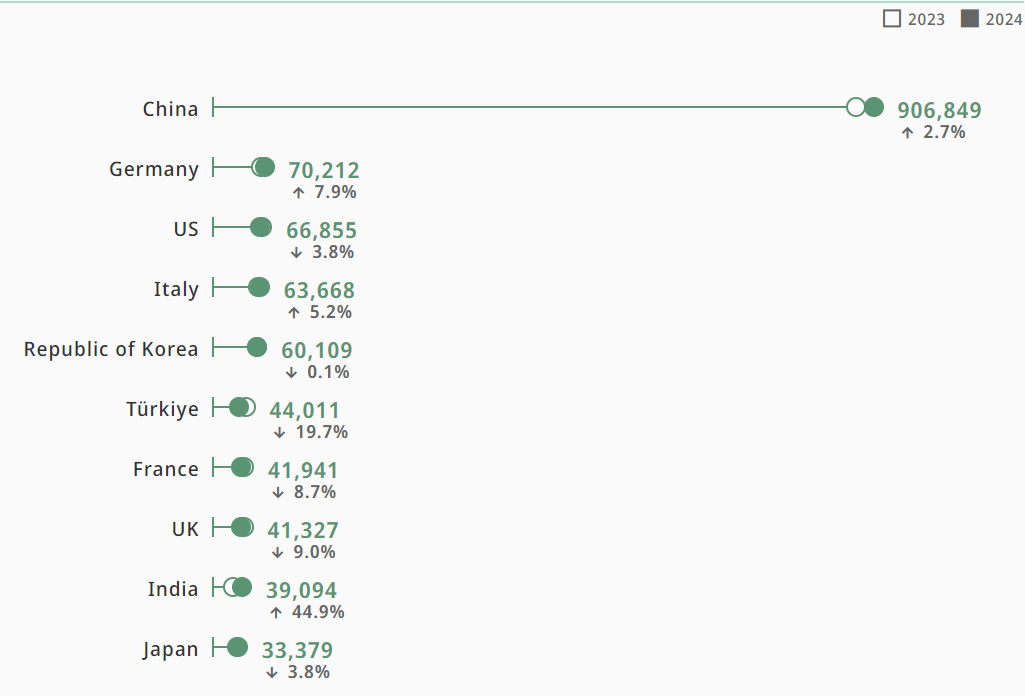Click the Türkiye country label
Screen dimensions: 1025x696
coord(162,409)
